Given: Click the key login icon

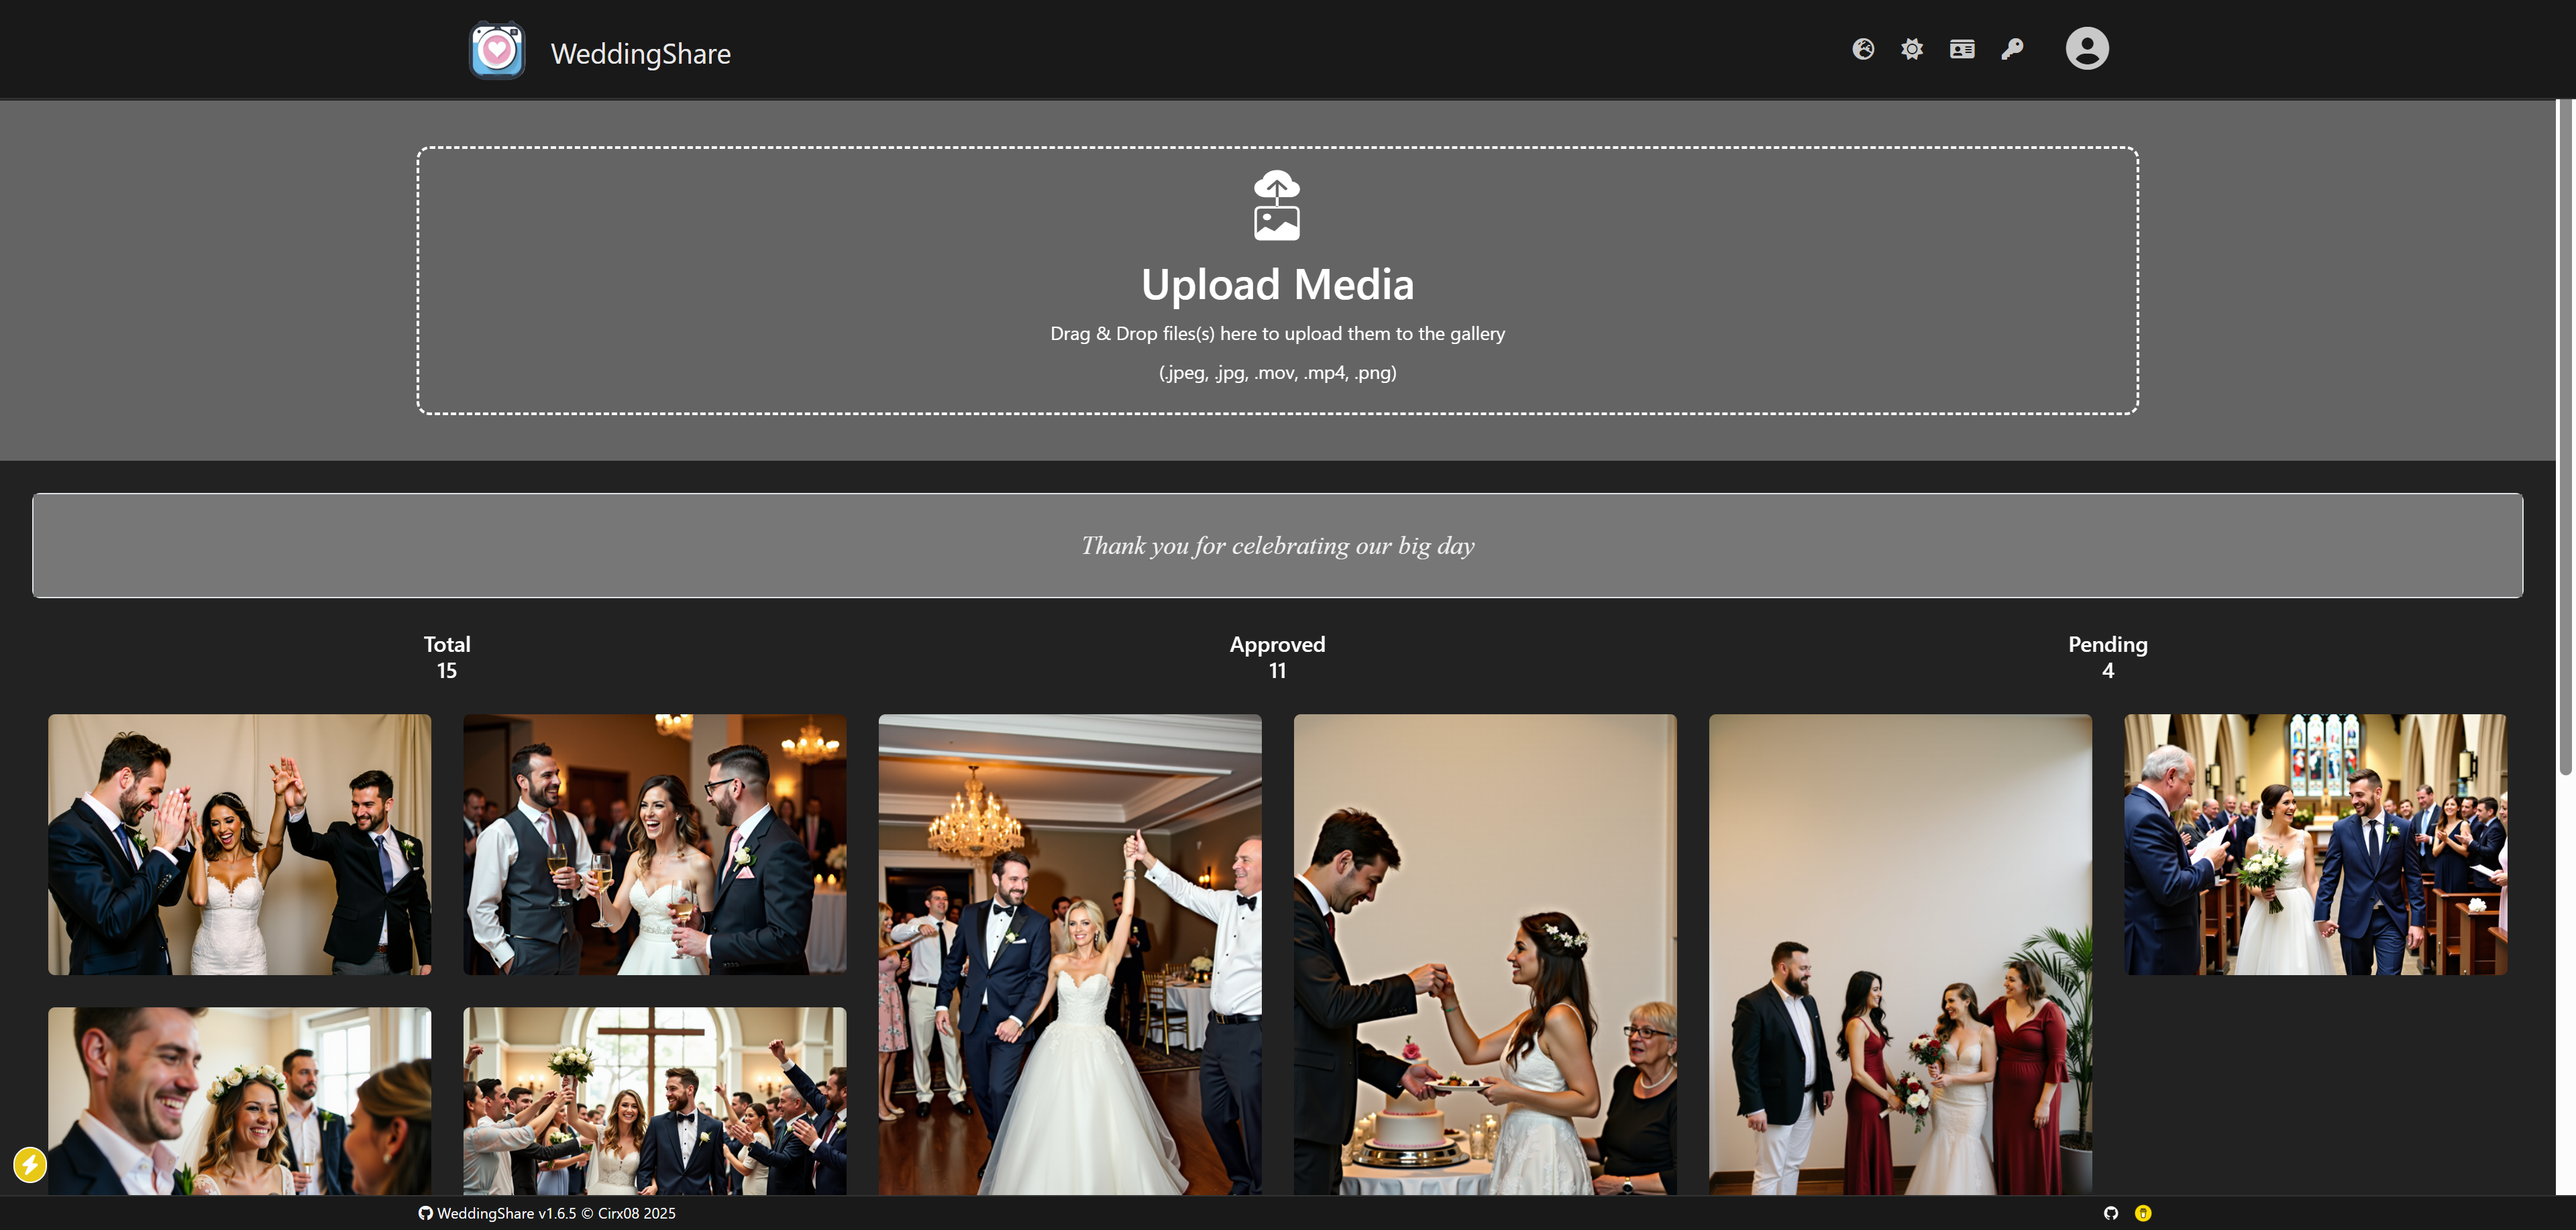Looking at the screenshot, I should click(2011, 49).
